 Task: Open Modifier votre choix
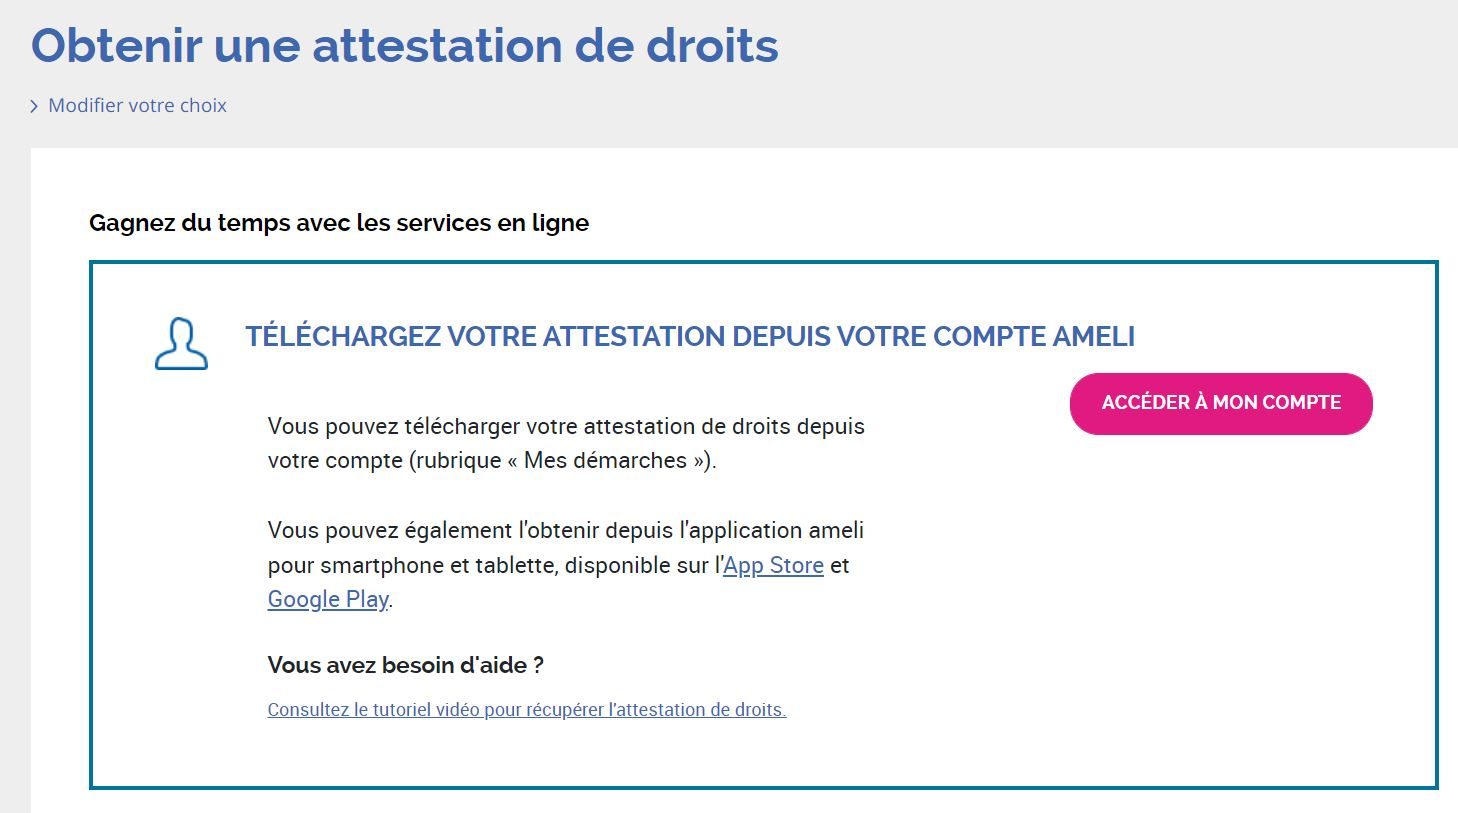point(138,104)
